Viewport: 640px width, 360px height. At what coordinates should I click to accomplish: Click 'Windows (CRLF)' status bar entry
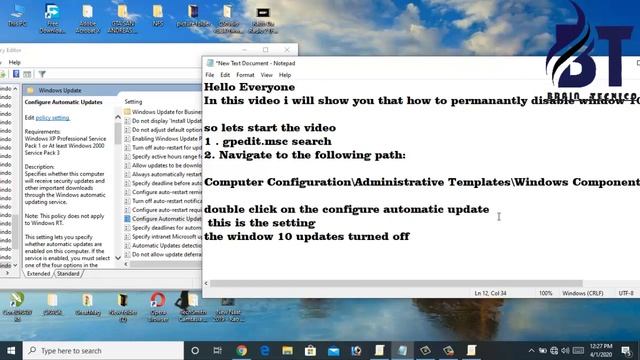click(x=582, y=293)
